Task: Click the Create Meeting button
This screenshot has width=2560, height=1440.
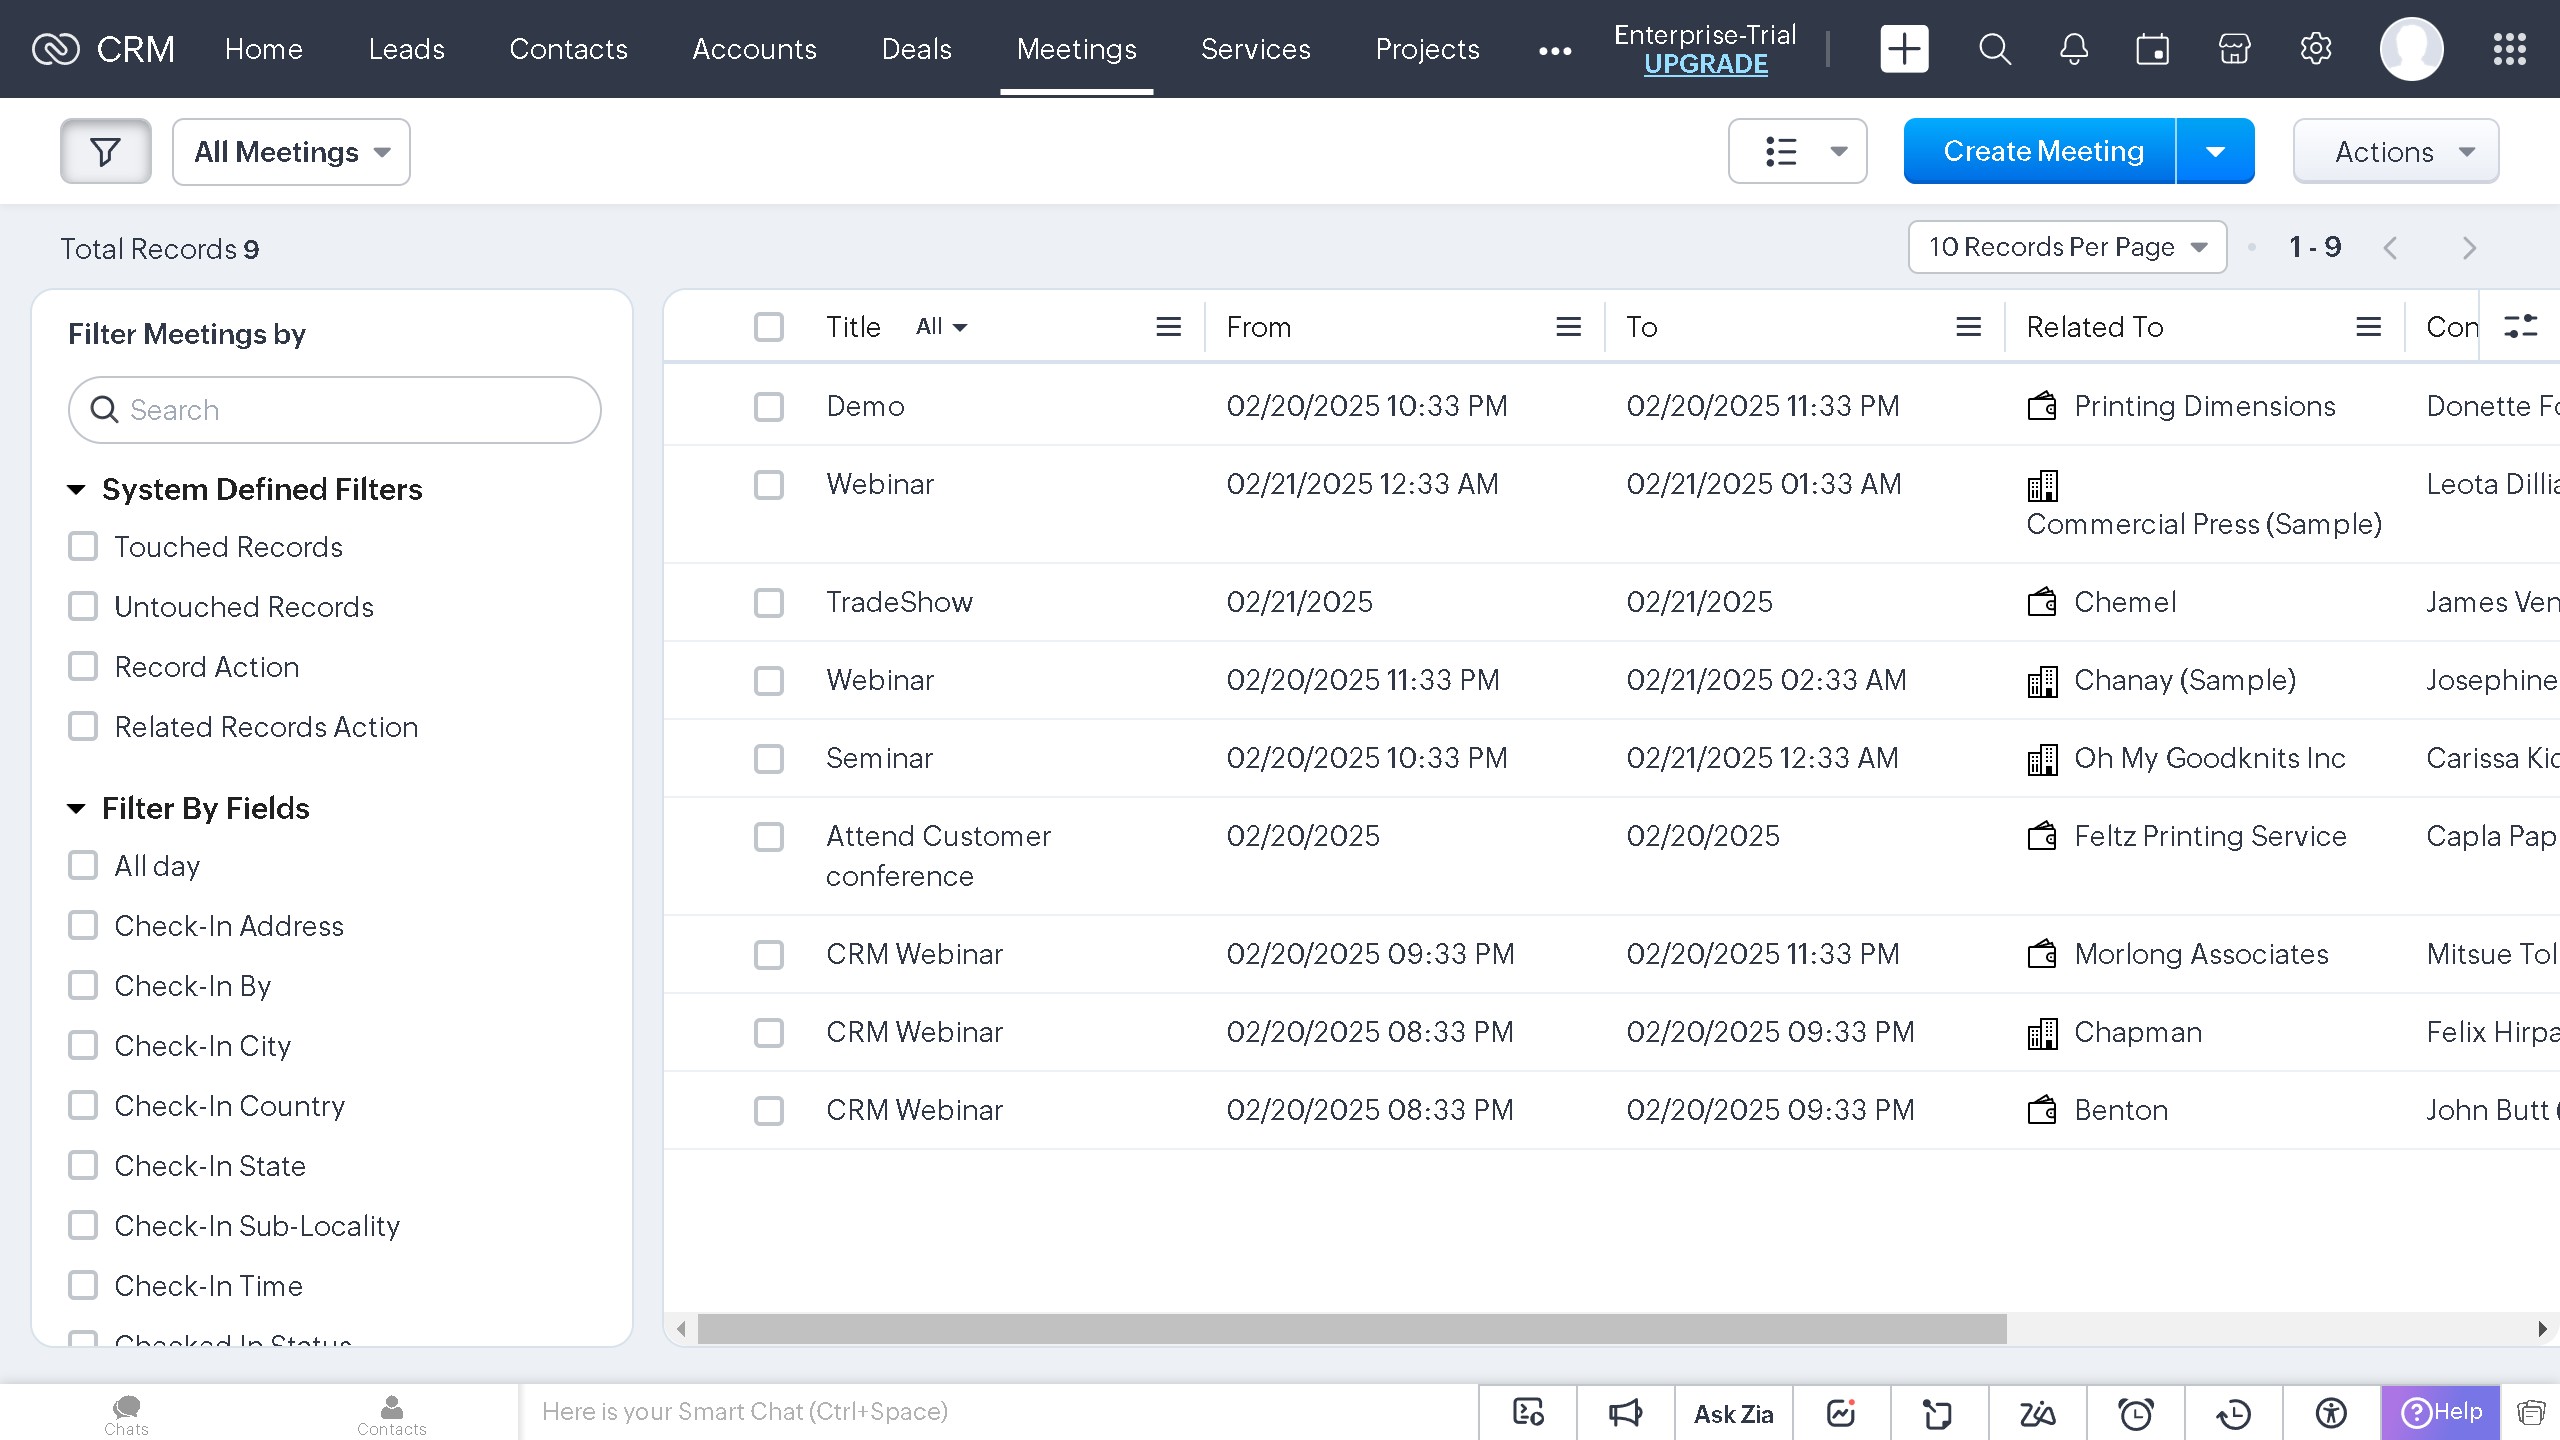Action: (x=2042, y=152)
